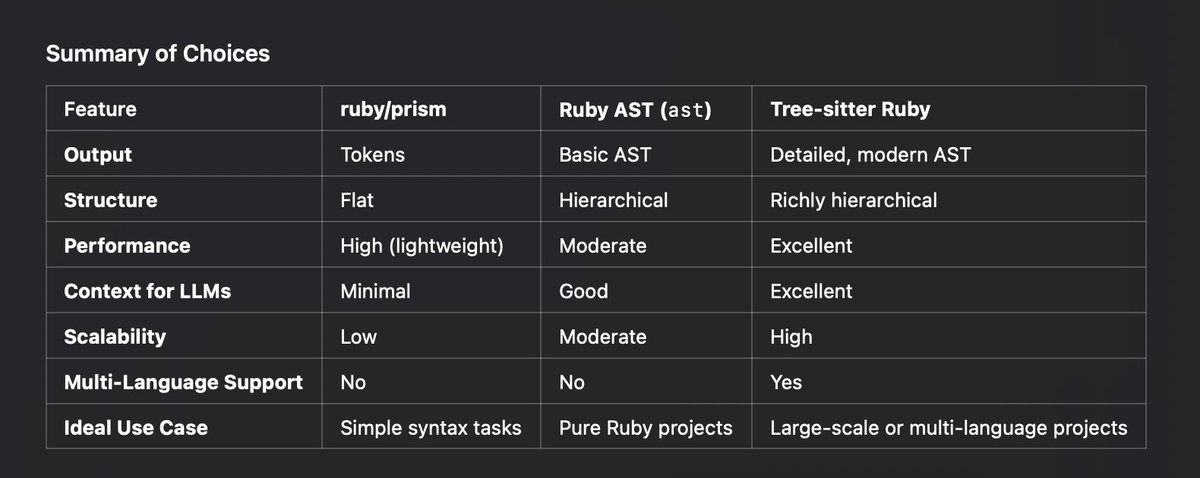Click the "Output" row label
The height and width of the screenshot is (478, 1200).
pos(98,155)
